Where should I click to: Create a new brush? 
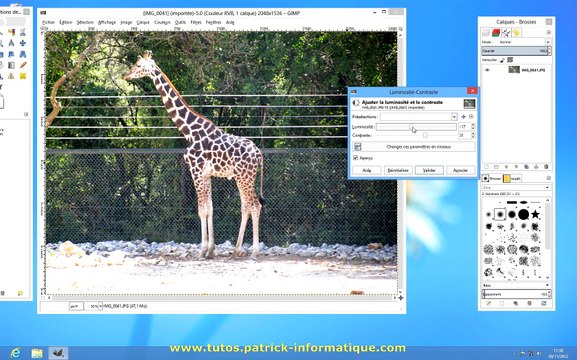(x=502, y=304)
